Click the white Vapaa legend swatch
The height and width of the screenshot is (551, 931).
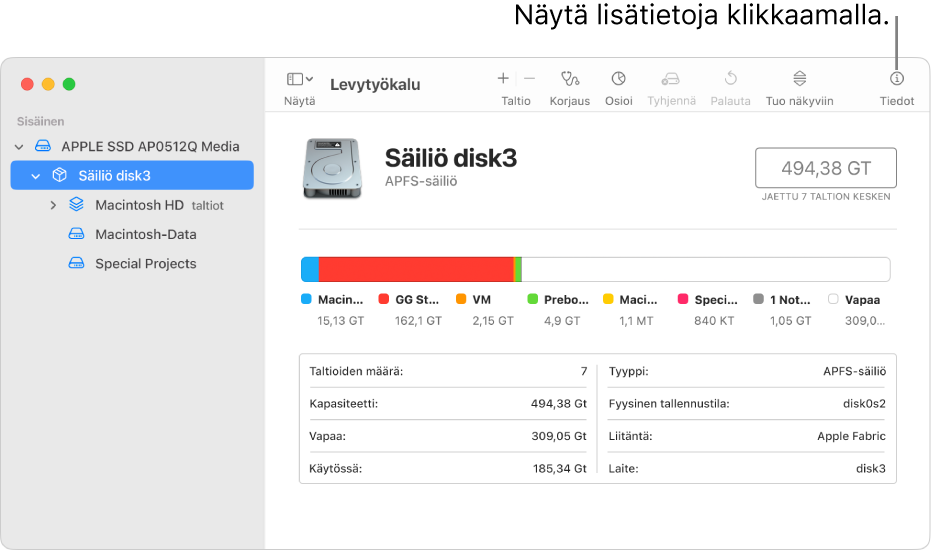833,299
